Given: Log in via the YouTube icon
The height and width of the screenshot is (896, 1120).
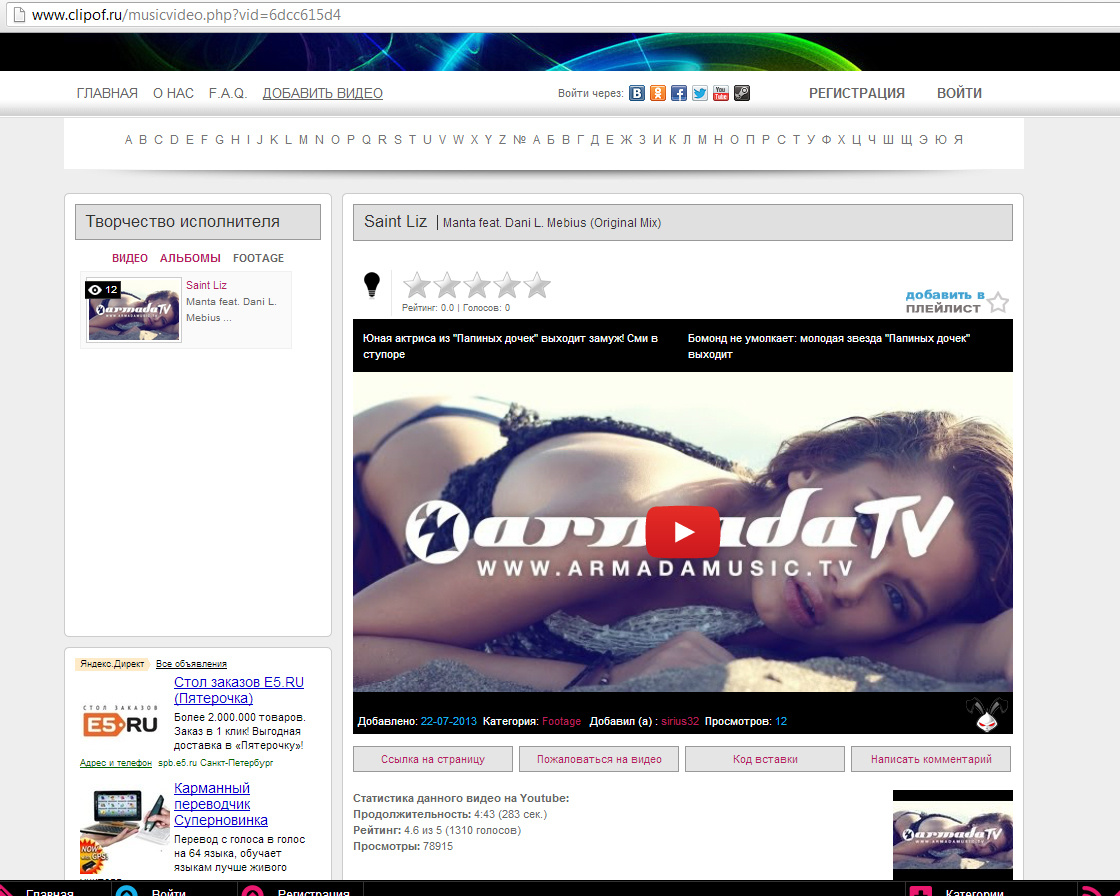Looking at the screenshot, I should click(721, 93).
